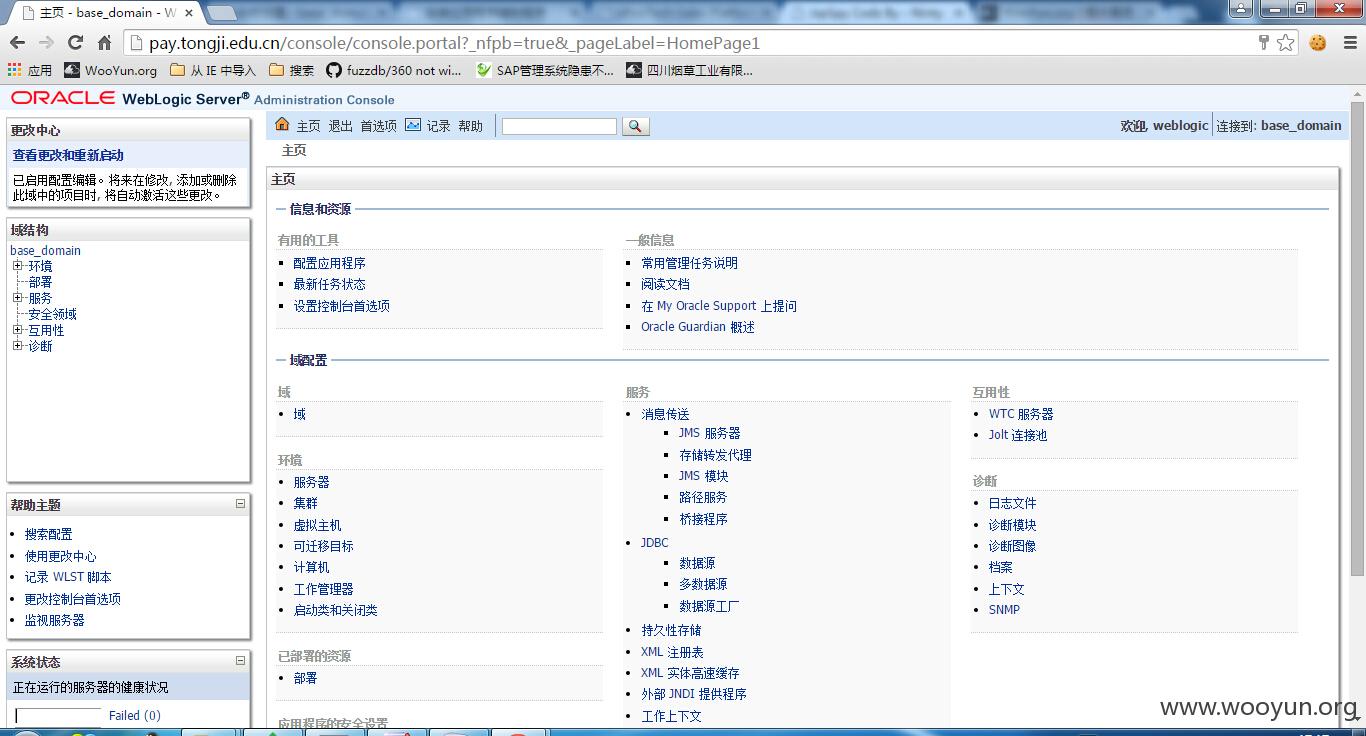Screen dimensions: 1366x736
Task: Open 持久性存储 link
Action: [671, 630]
